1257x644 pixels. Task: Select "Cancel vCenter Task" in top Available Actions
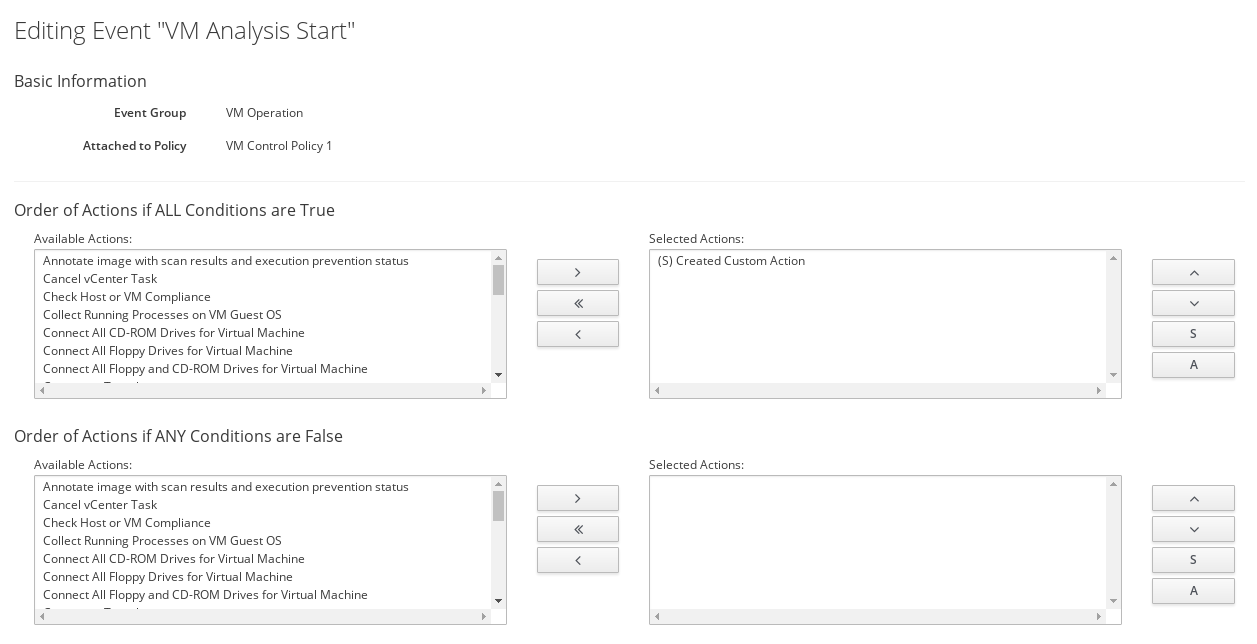(x=100, y=279)
